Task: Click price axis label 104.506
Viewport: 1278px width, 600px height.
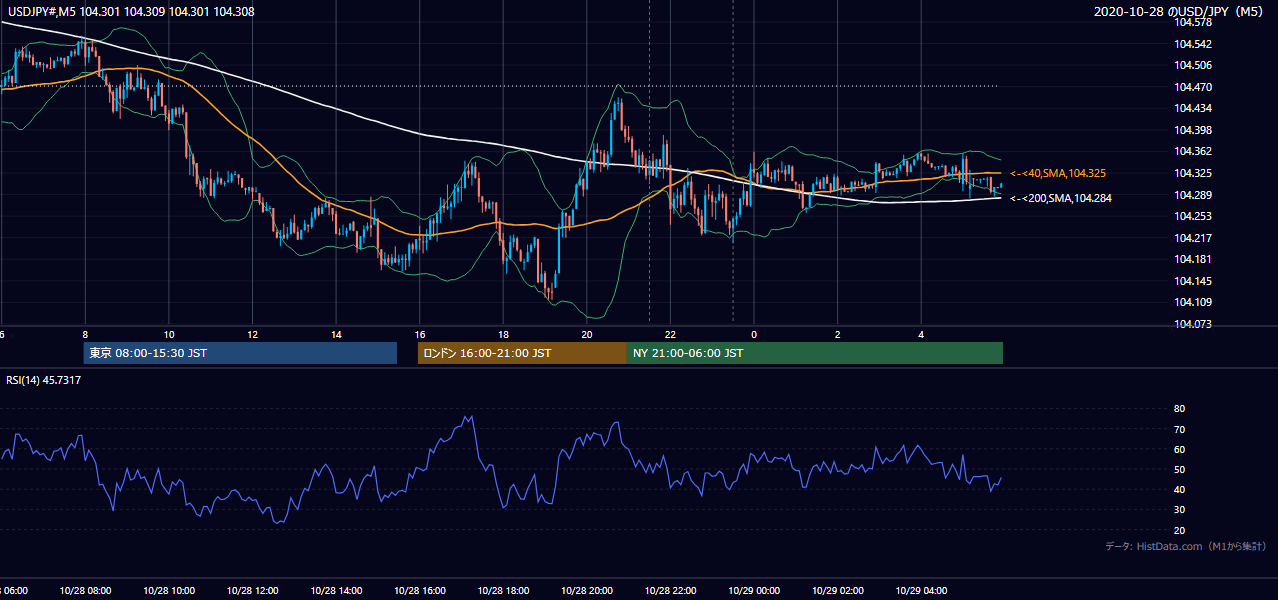Action: coord(1192,65)
